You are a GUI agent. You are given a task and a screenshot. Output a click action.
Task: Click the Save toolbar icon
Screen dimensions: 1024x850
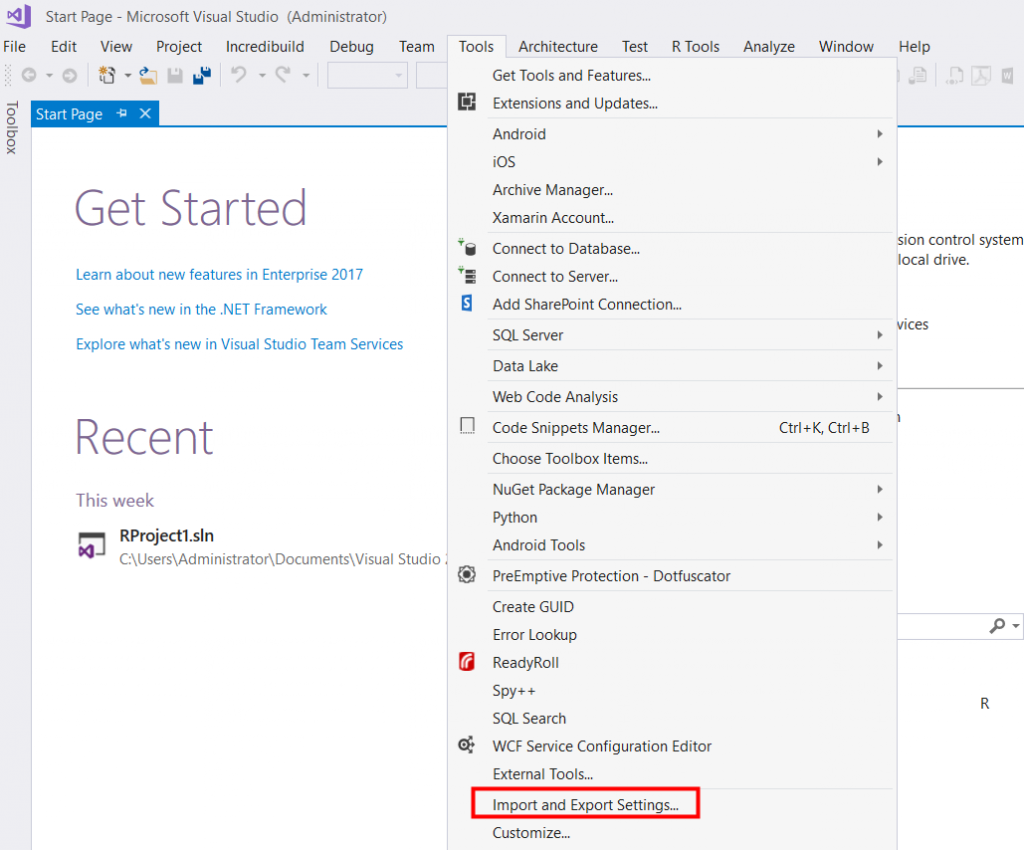click(175, 76)
